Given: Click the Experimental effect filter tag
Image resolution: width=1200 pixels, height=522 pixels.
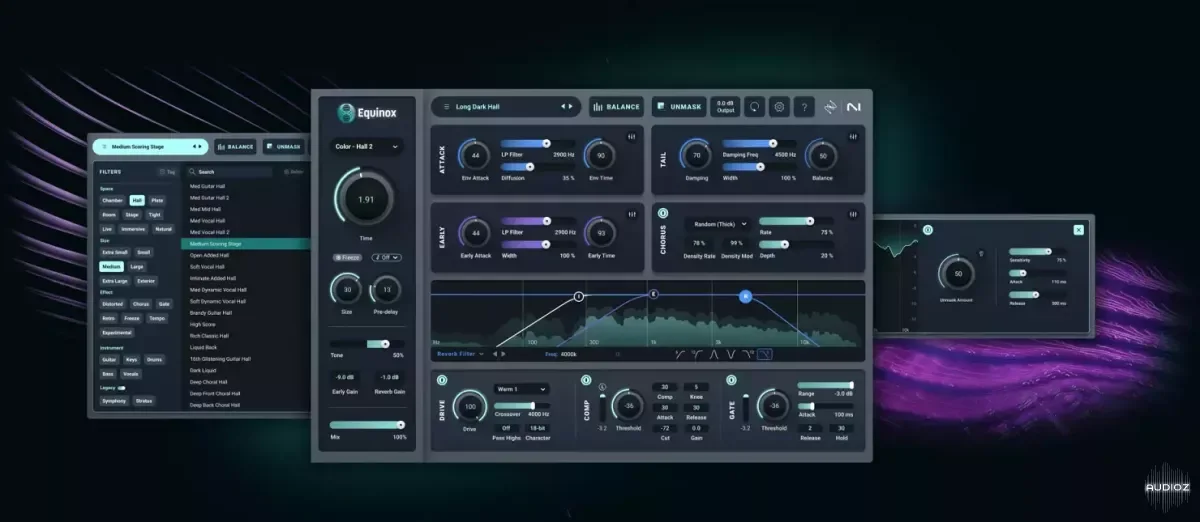Looking at the screenshot, I should coord(116,332).
